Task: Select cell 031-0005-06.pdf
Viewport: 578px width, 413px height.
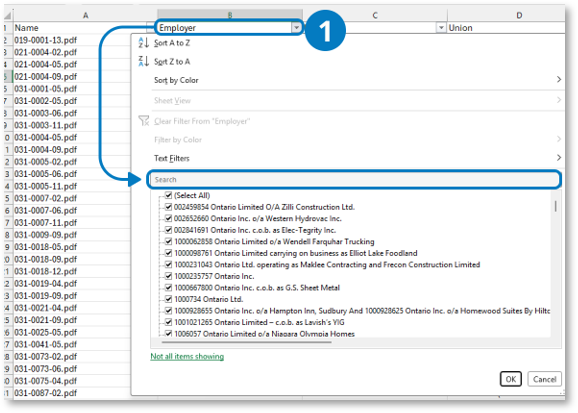Action: click(x=72, y=174)
